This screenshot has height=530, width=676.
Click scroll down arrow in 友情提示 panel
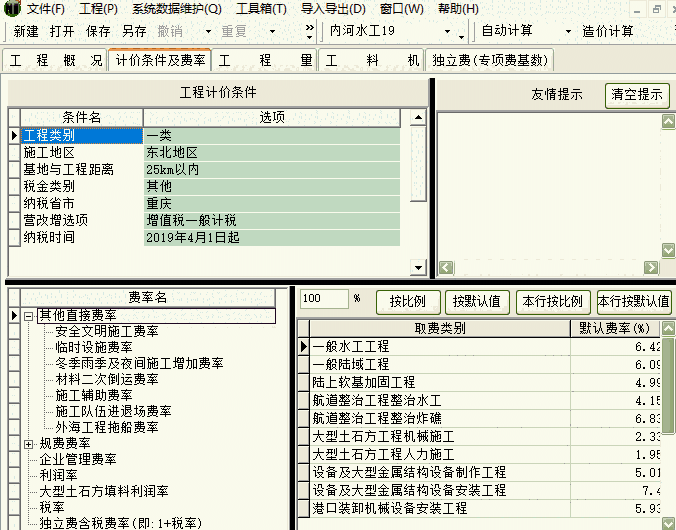point(668,250)
